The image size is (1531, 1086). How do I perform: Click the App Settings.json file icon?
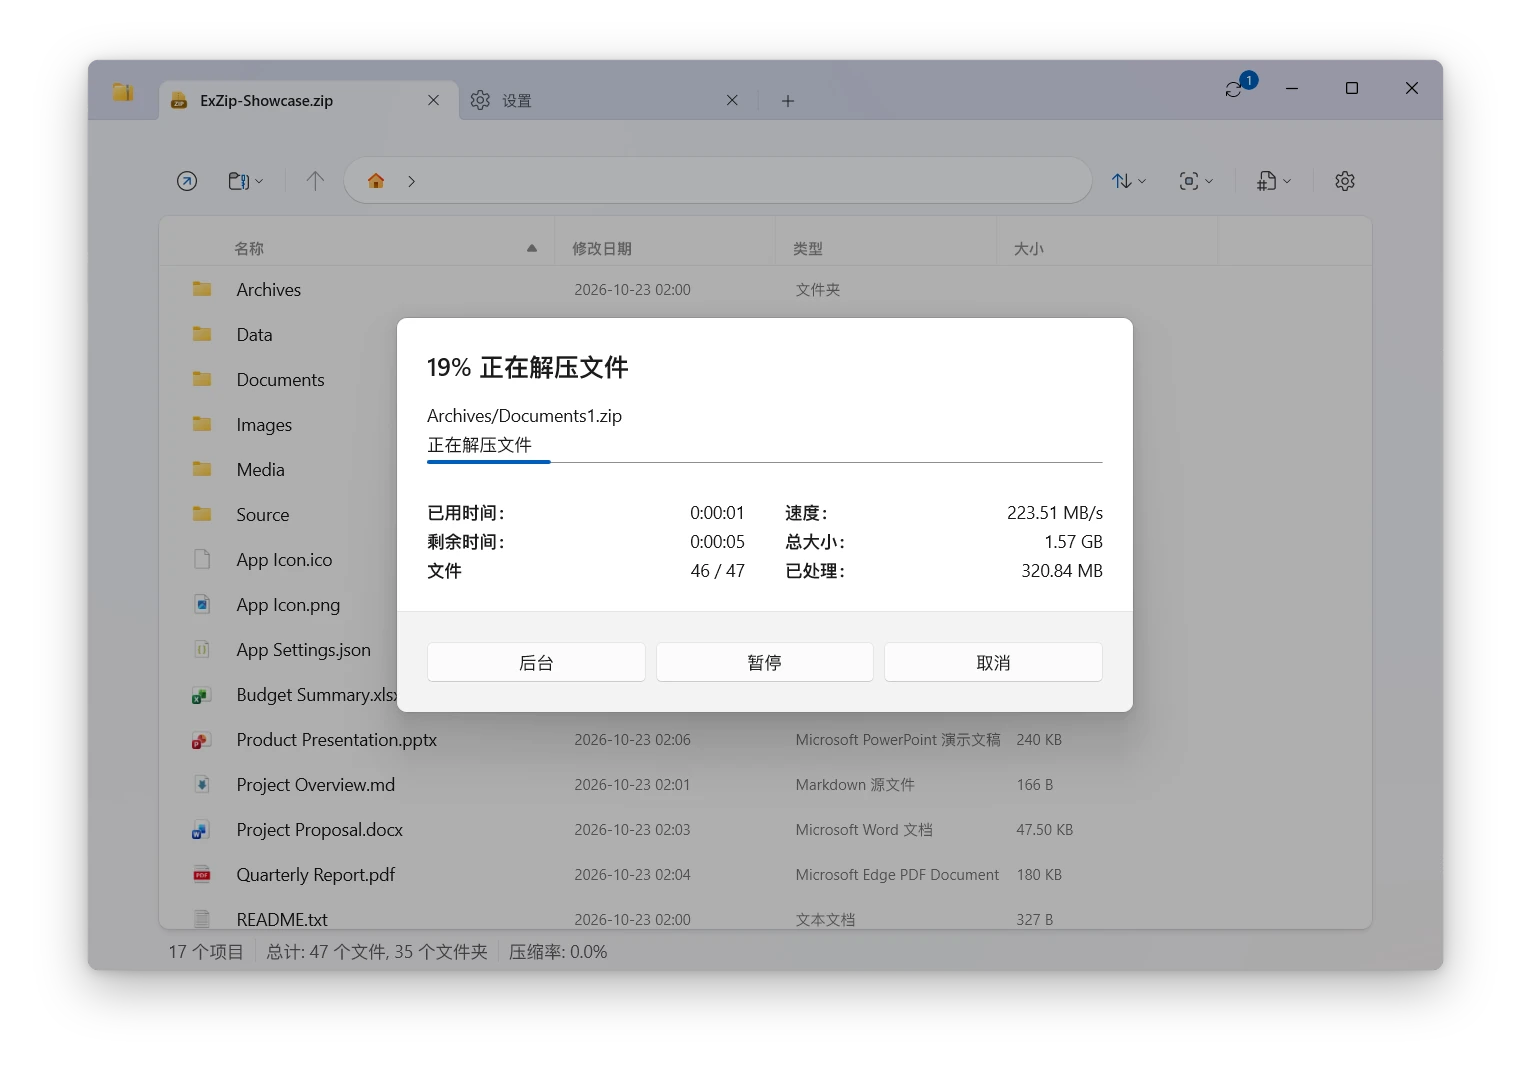tap(202, 649)
